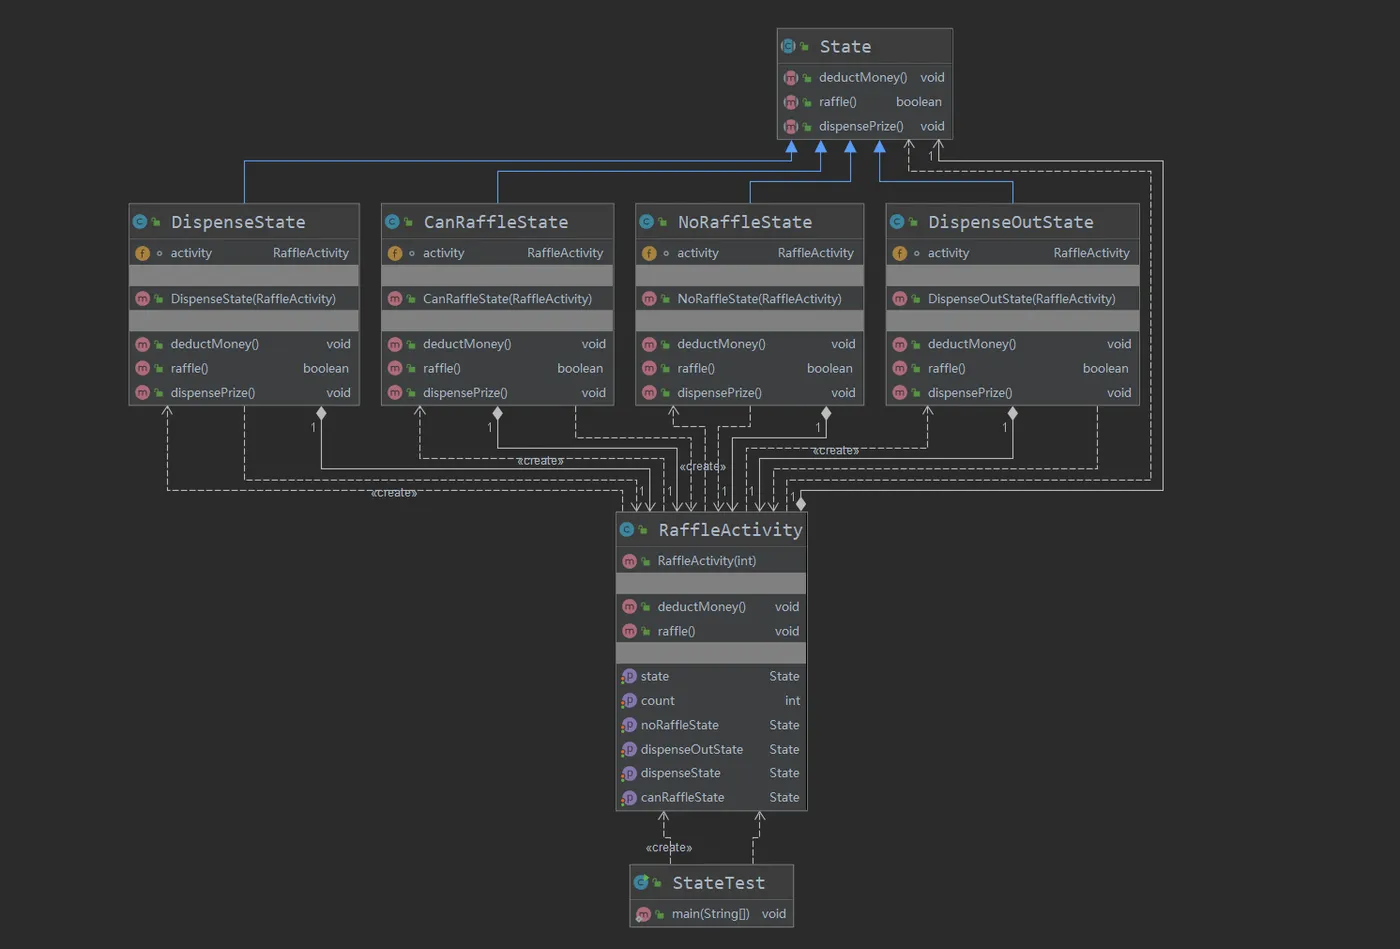Click the main(String[]) method text
The height and width of the screenshot is (949, 1400).
point(710,914)
